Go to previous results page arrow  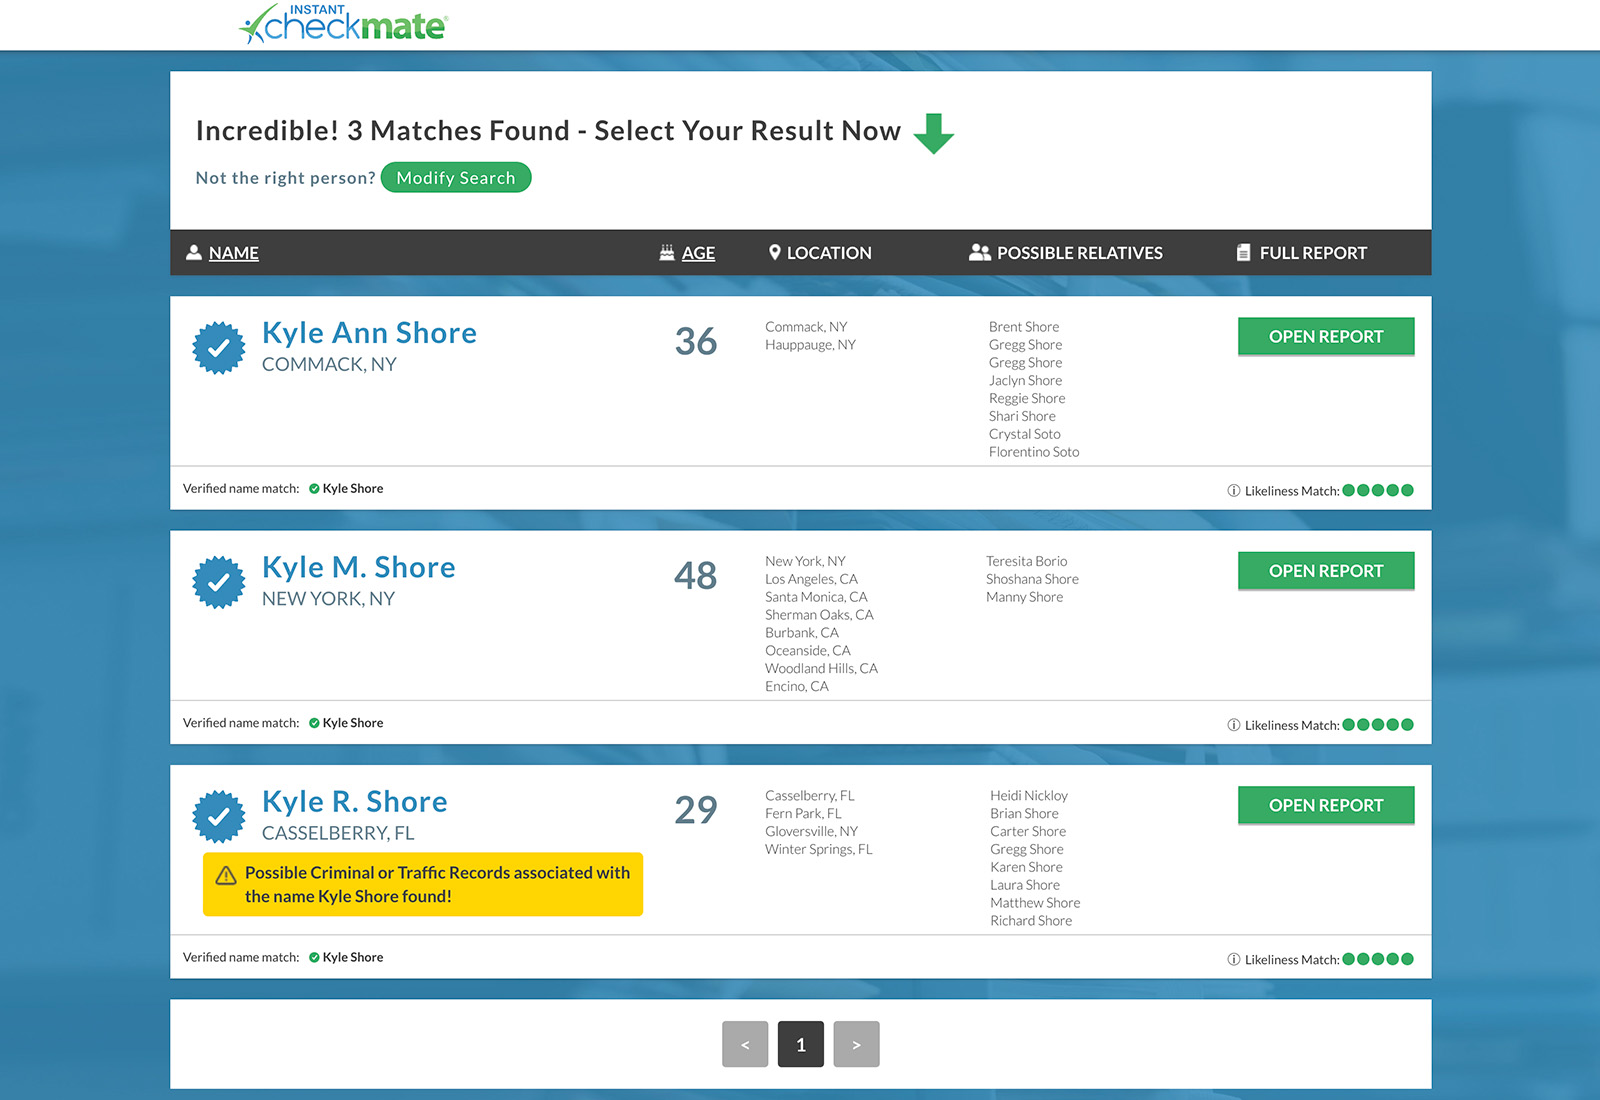745,1044
